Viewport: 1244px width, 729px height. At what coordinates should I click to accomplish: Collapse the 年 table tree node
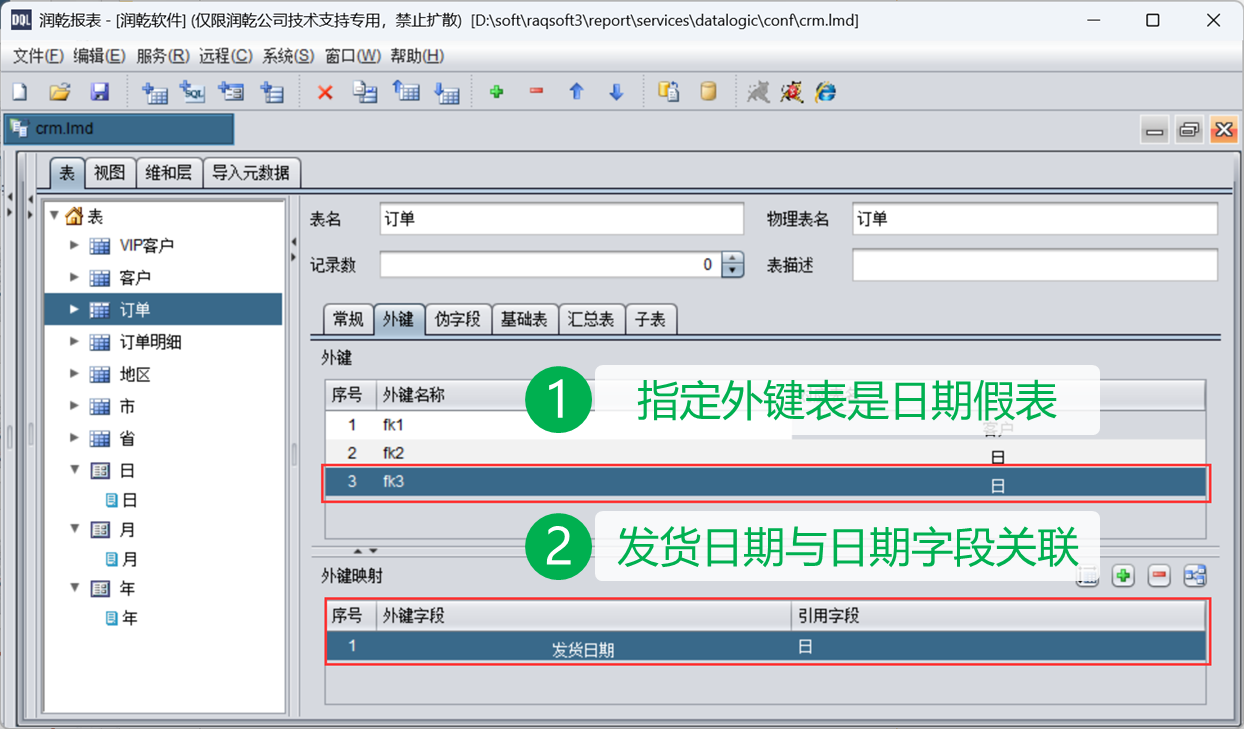coord(75,588)
